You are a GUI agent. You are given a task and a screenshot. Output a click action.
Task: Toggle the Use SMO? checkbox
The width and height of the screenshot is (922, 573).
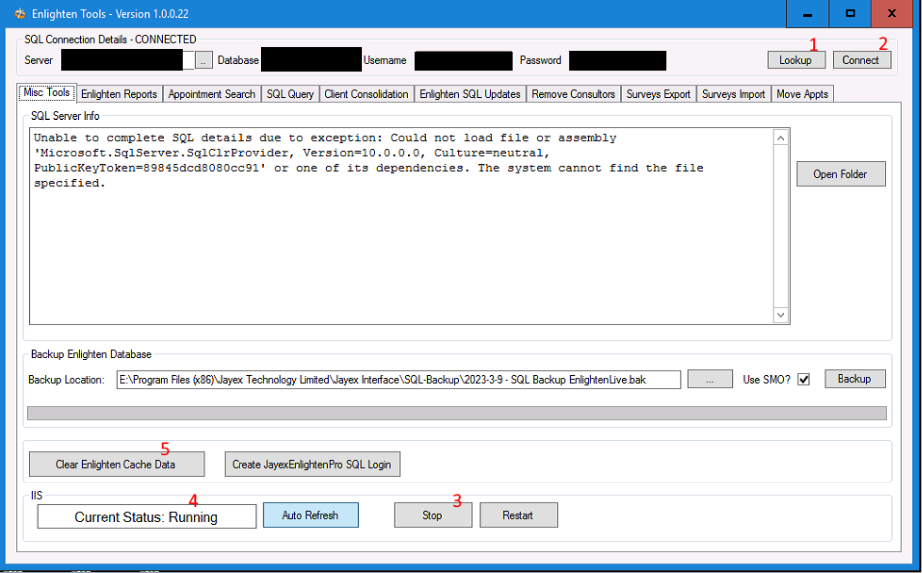tap(804, 379)
